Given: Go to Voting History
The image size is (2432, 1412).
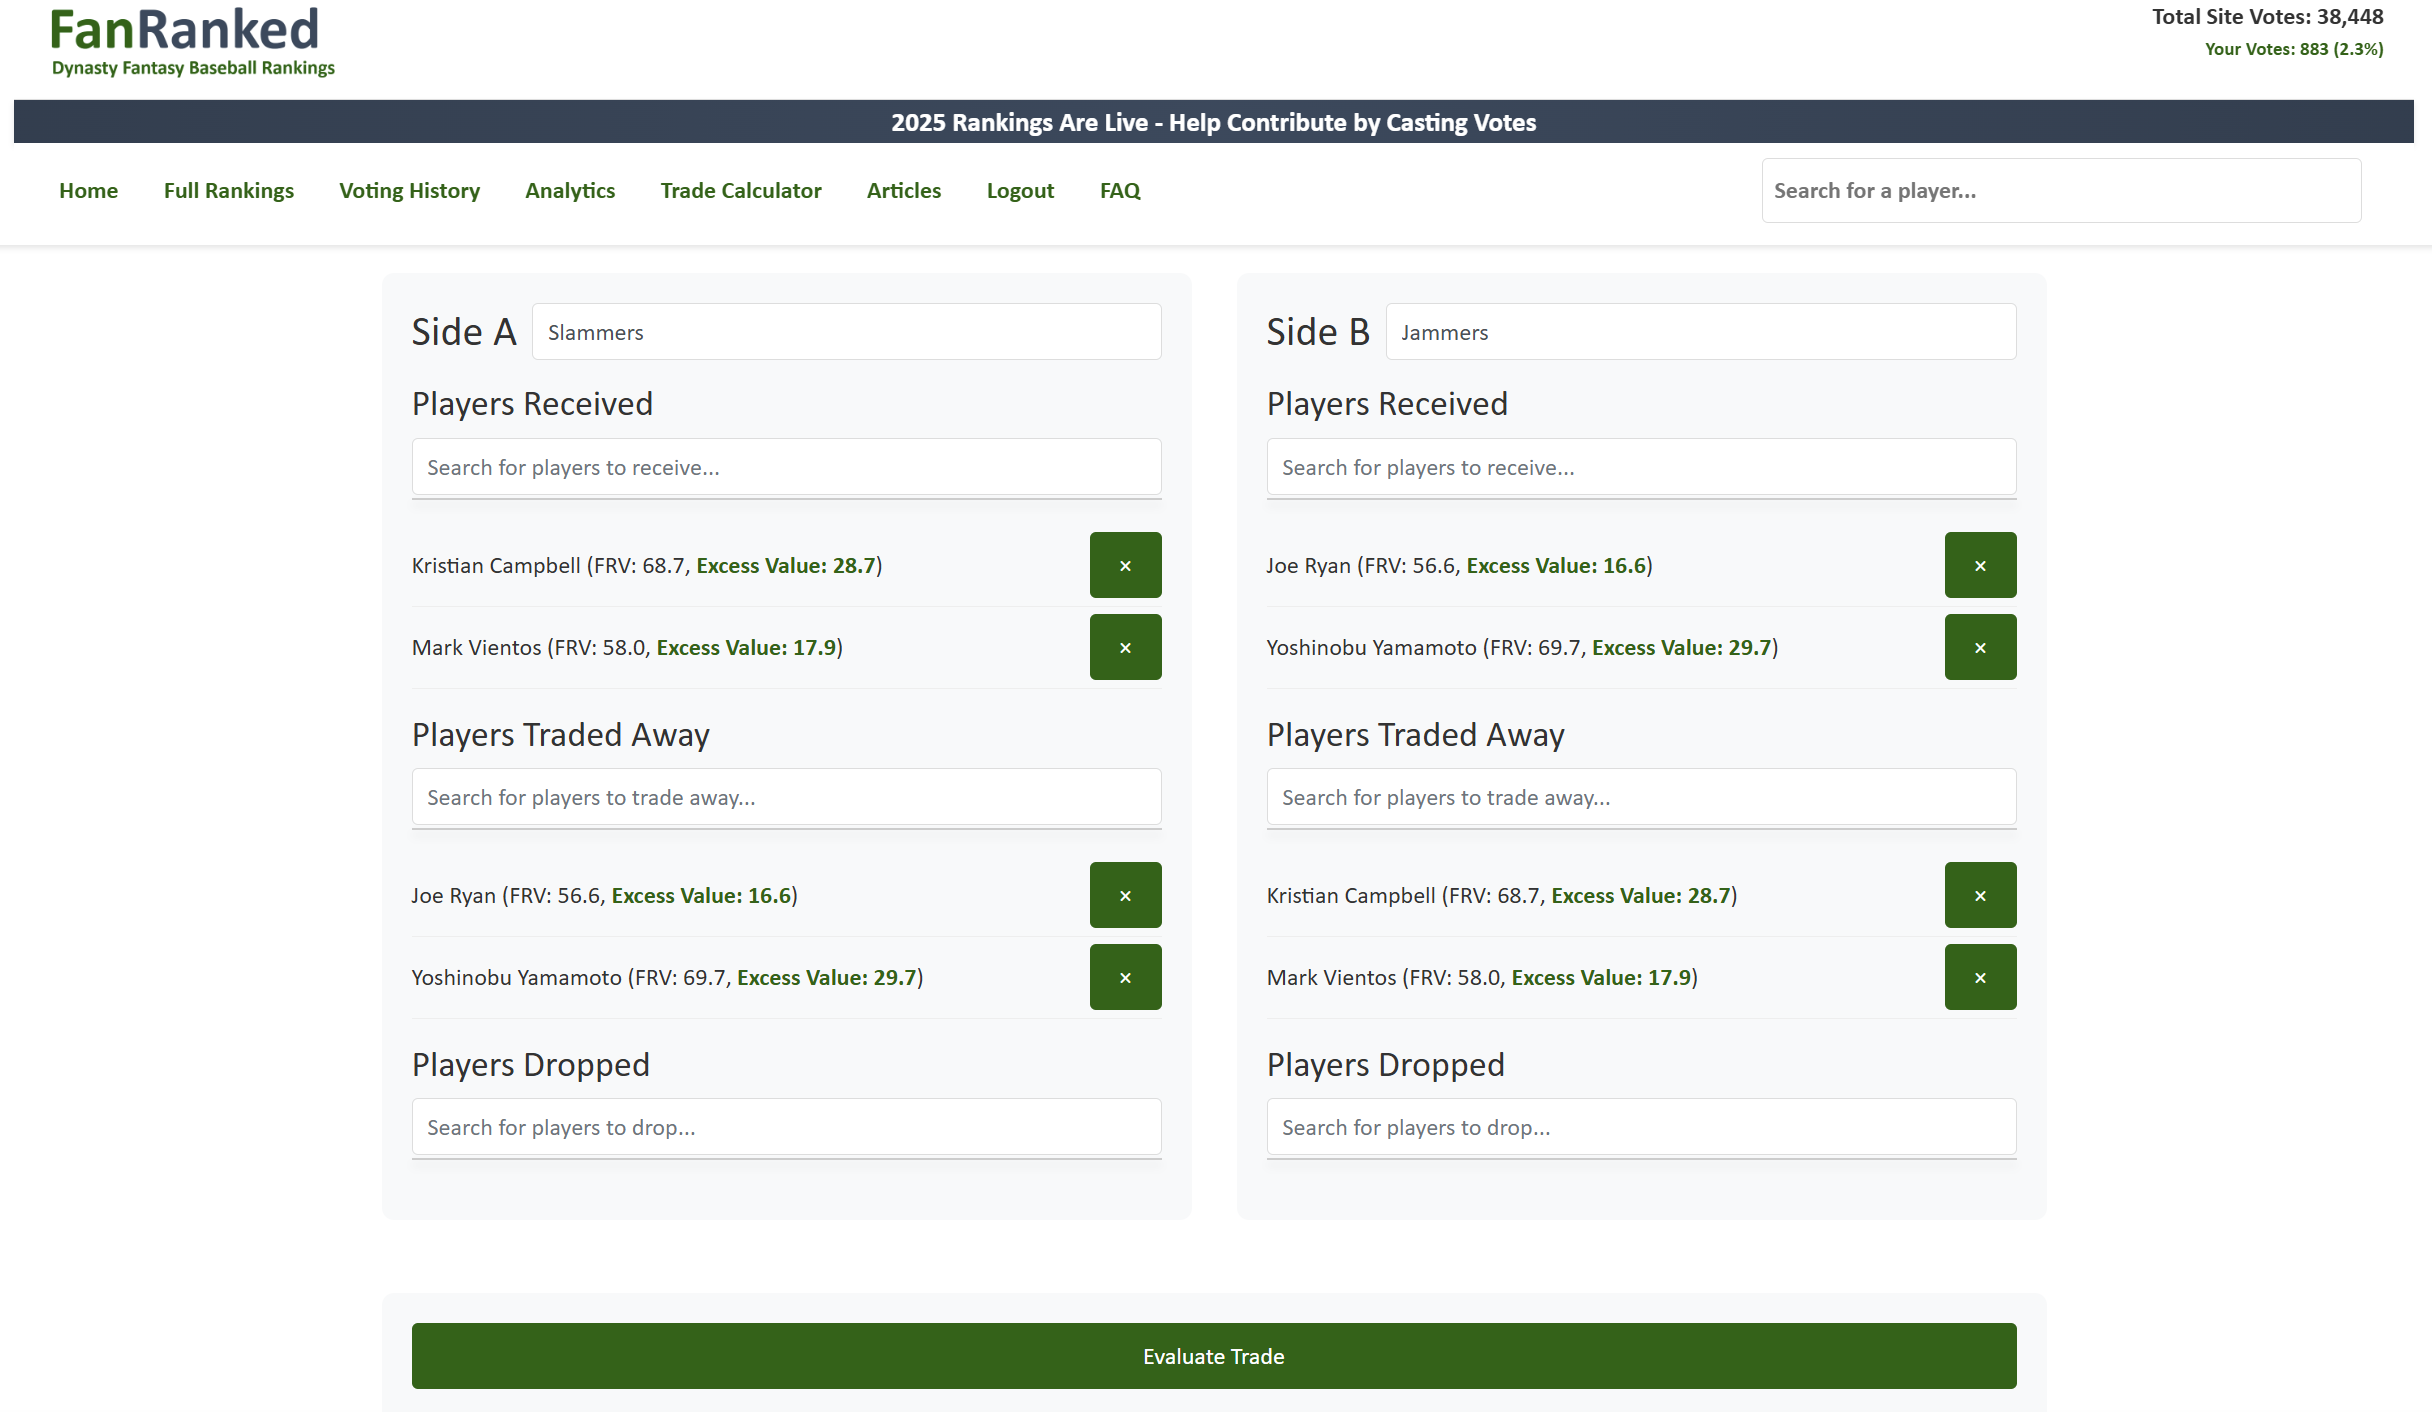Looking at the screenshot, I should click(409, 190).
